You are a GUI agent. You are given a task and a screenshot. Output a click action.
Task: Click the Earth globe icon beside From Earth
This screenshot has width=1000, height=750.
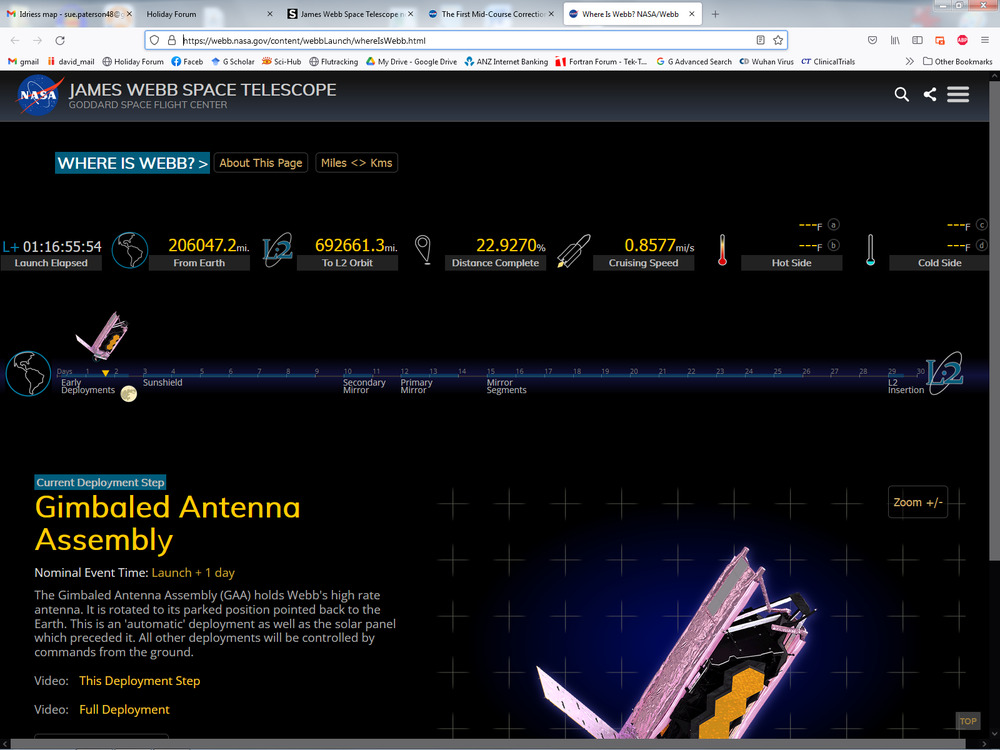pos(130,250)
